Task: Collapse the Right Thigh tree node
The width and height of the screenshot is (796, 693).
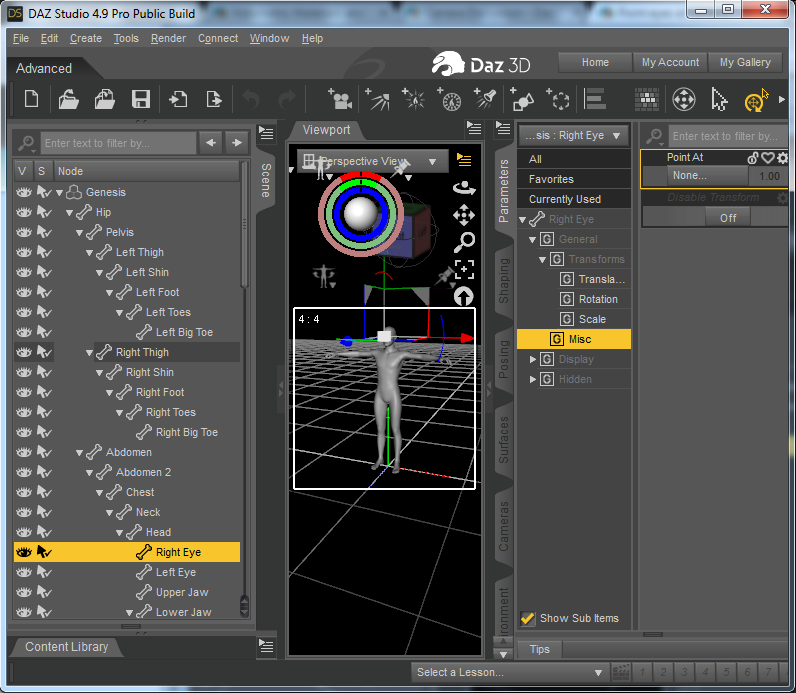Action: (89, 352)
